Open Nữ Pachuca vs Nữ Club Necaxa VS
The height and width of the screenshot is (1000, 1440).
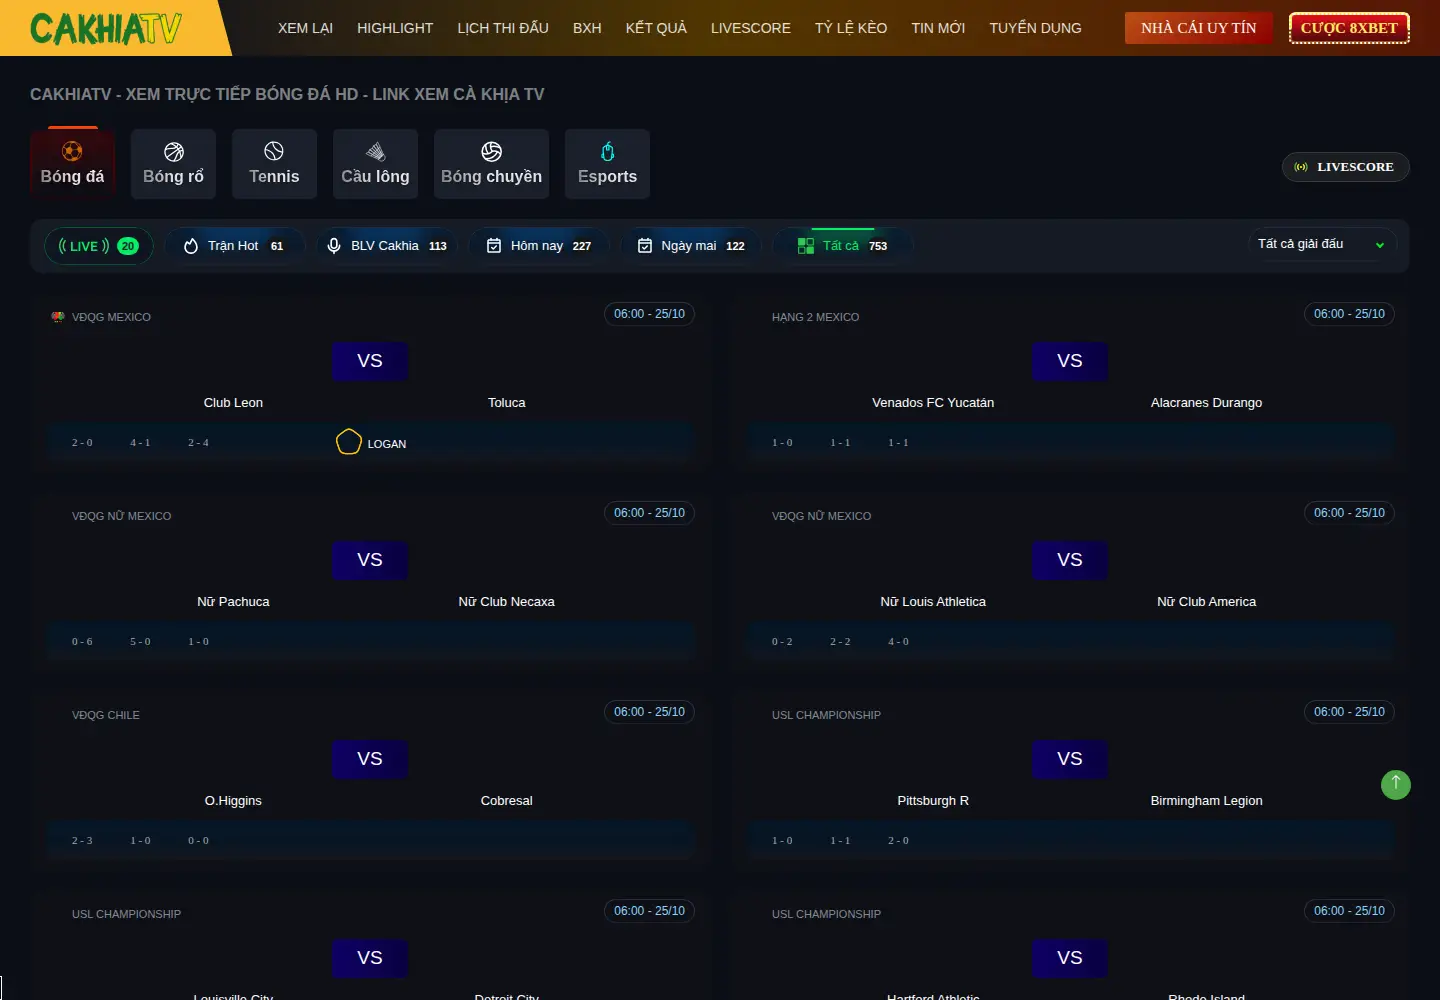pos(370,560)
